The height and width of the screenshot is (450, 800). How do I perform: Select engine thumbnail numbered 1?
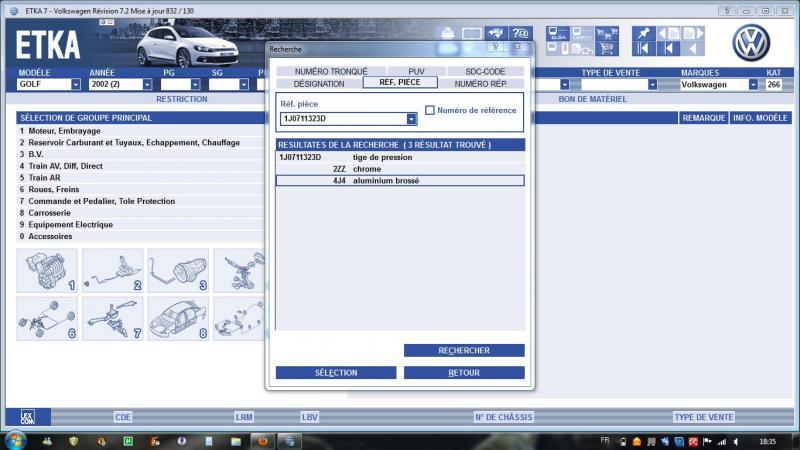point(47,270)
